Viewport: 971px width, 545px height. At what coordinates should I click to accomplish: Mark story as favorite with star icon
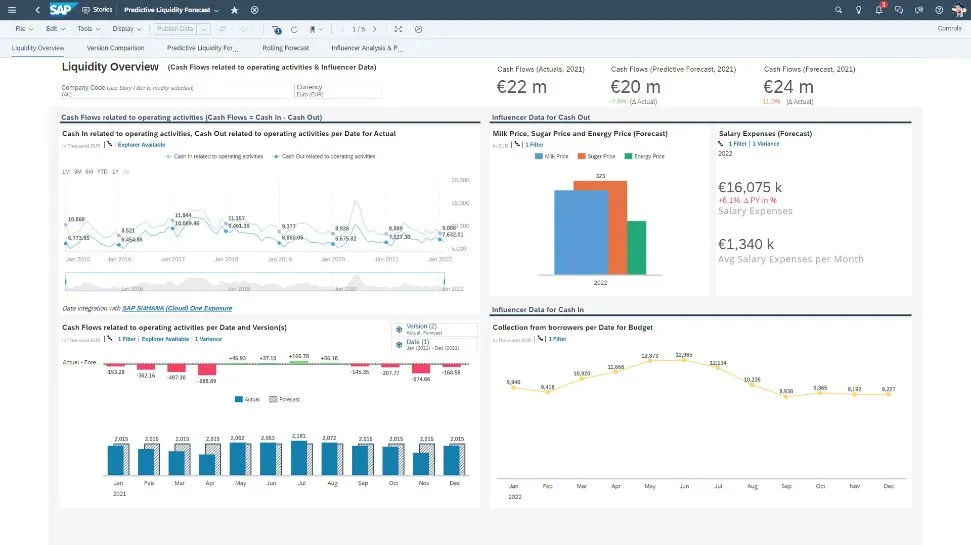[234, 9]
